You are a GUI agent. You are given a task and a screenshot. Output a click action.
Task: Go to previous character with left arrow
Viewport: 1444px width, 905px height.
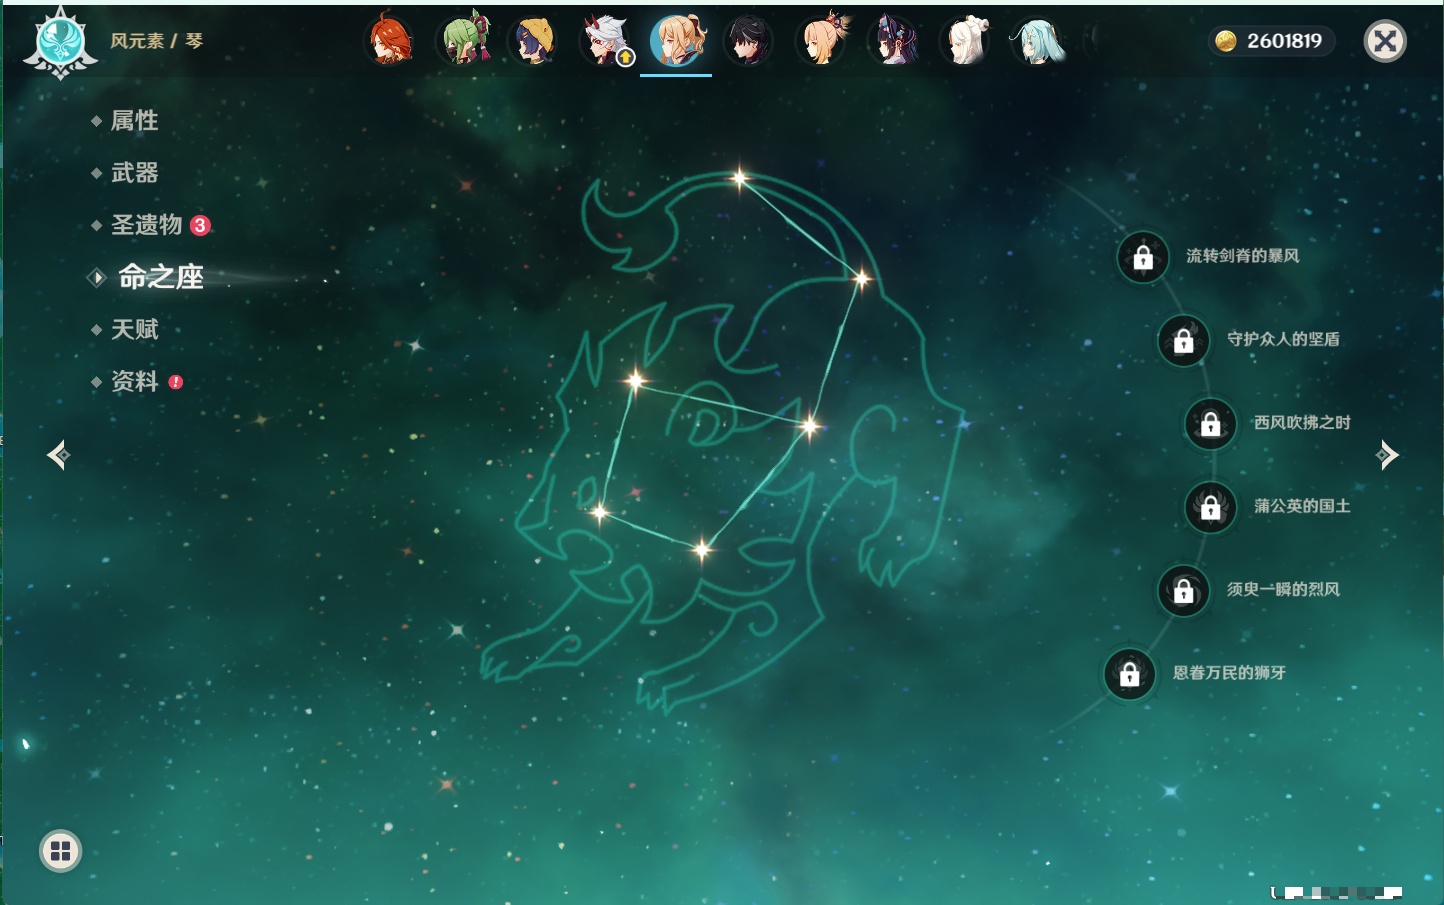pos(58,455)
